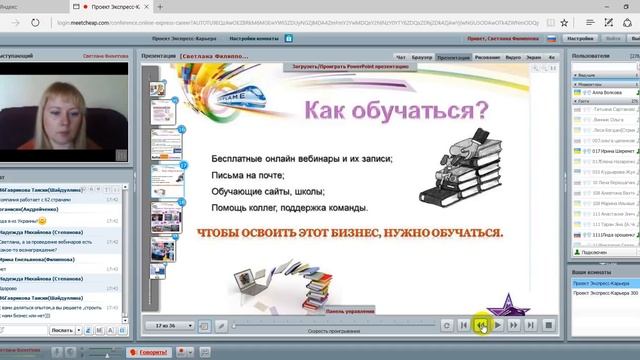The width and height of the screenshot is (640, 360).
Task: Jump to the last slide button
Action: [x=530, y=325]
